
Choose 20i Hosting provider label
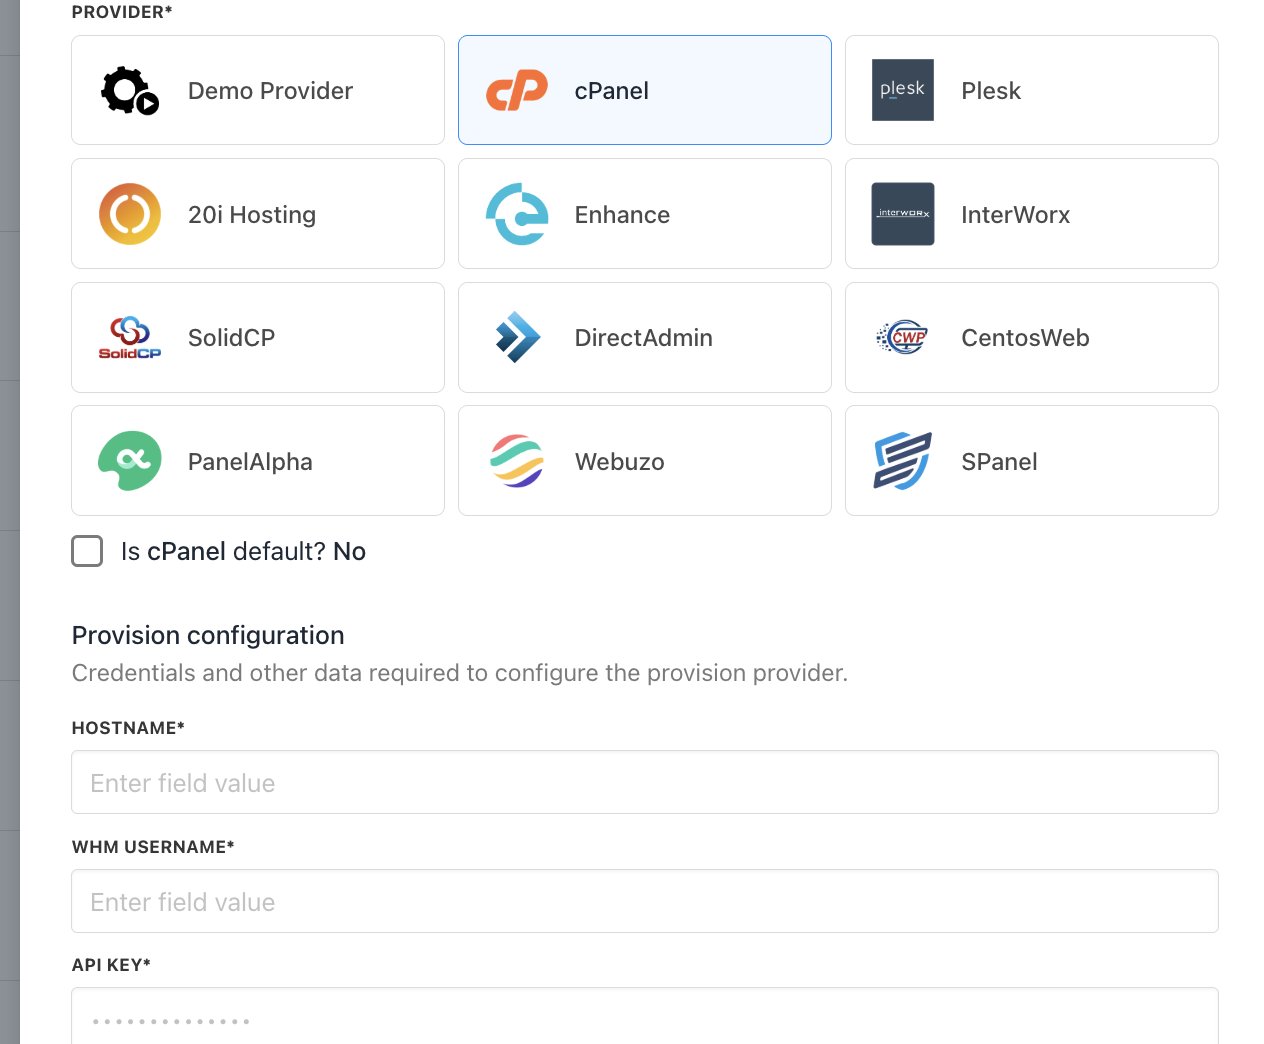[x=252, y=215]
